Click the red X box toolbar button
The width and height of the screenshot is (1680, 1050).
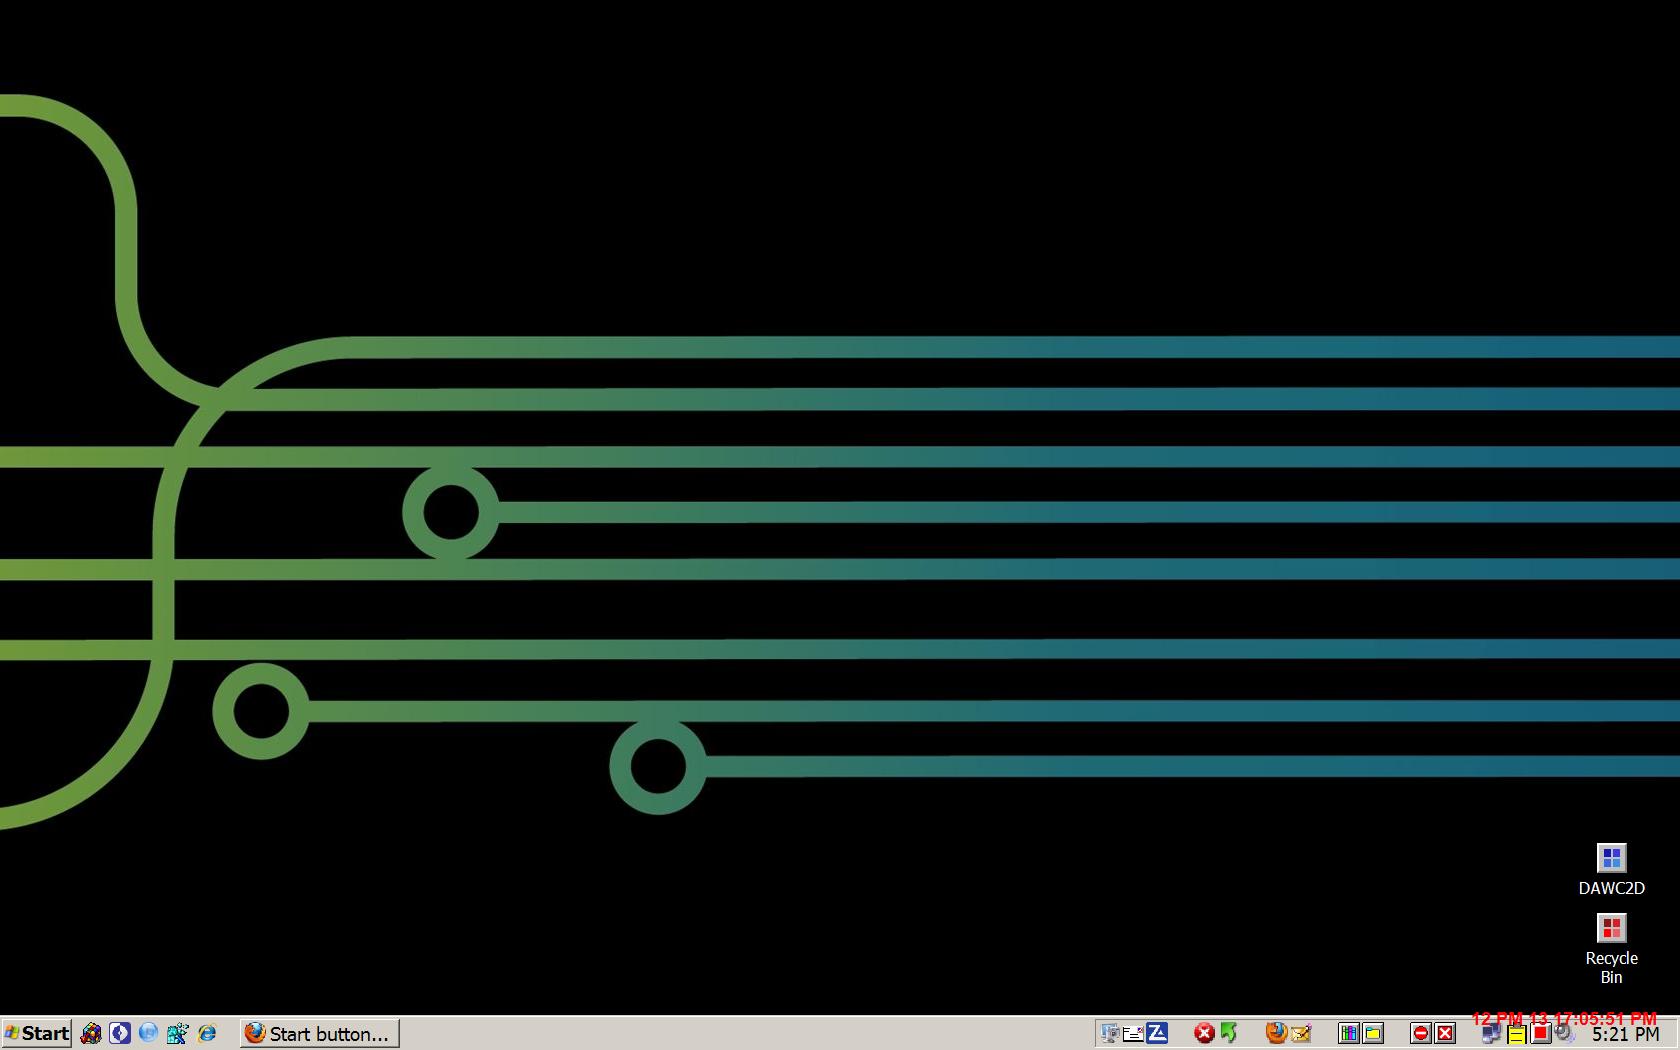[x=1445, y=1033]
